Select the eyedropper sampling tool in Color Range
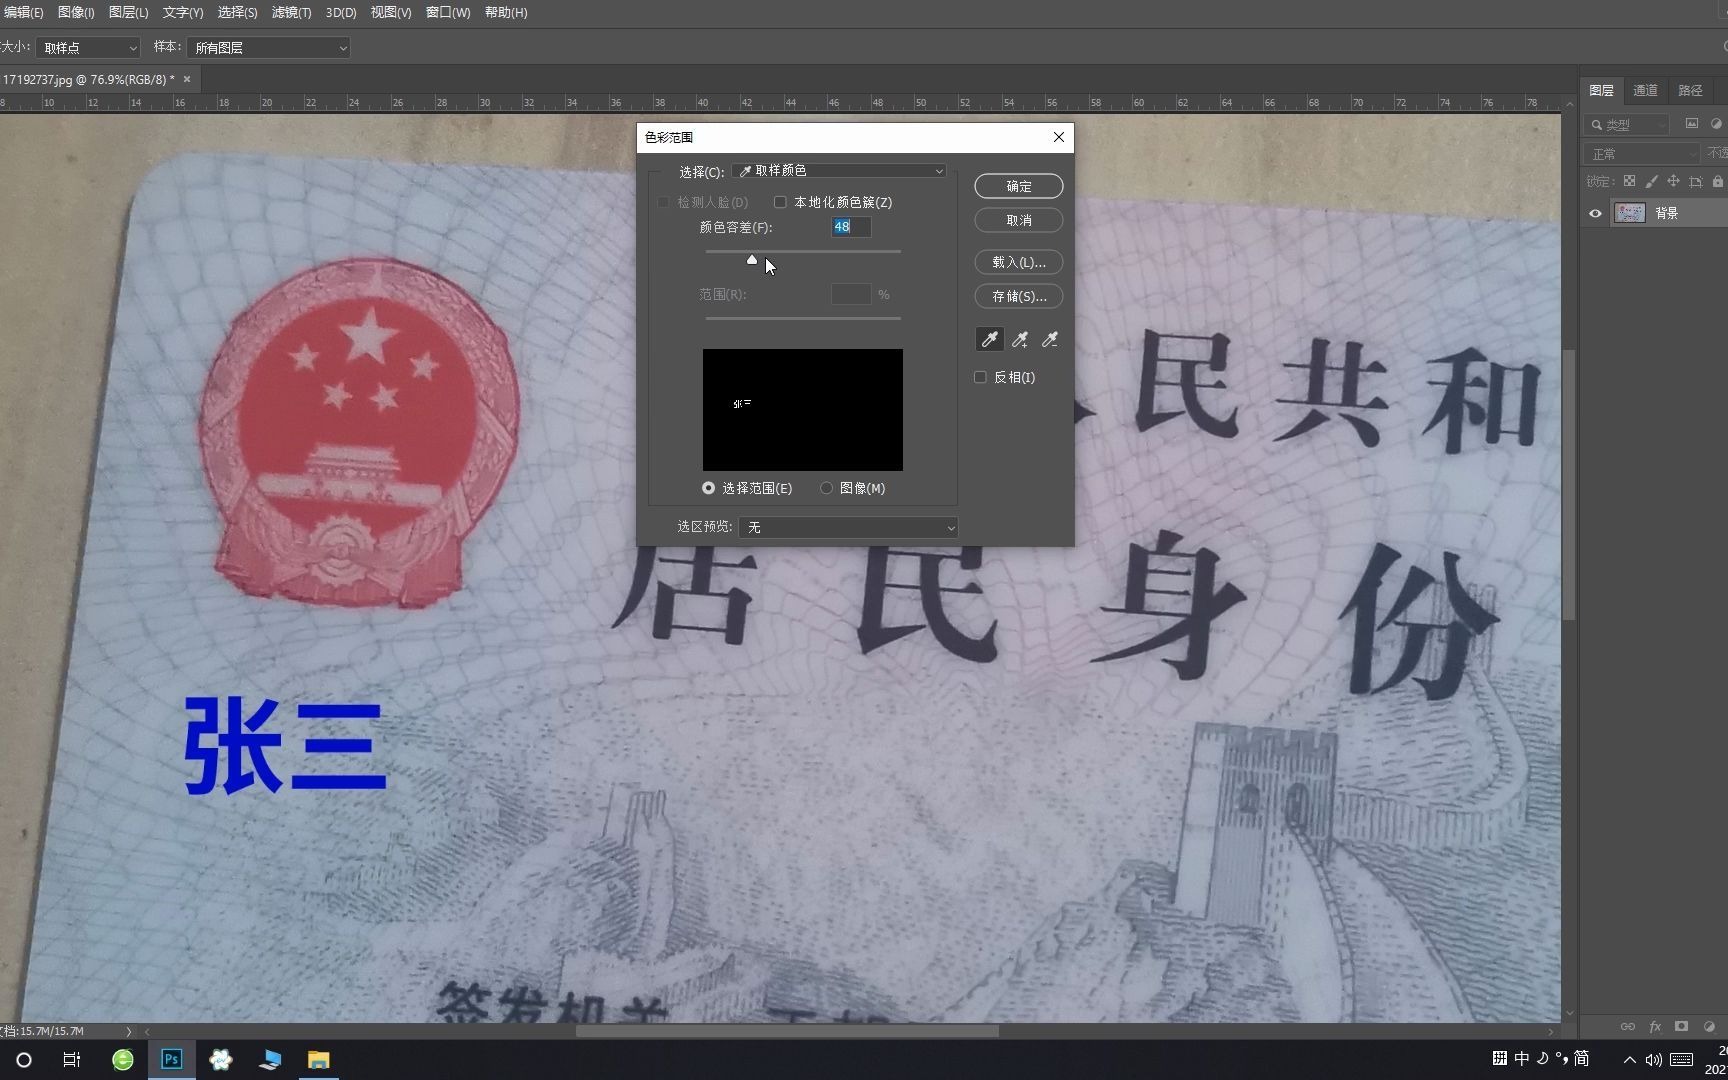This screenshot has height=1080, width=1728. point(990,340)
